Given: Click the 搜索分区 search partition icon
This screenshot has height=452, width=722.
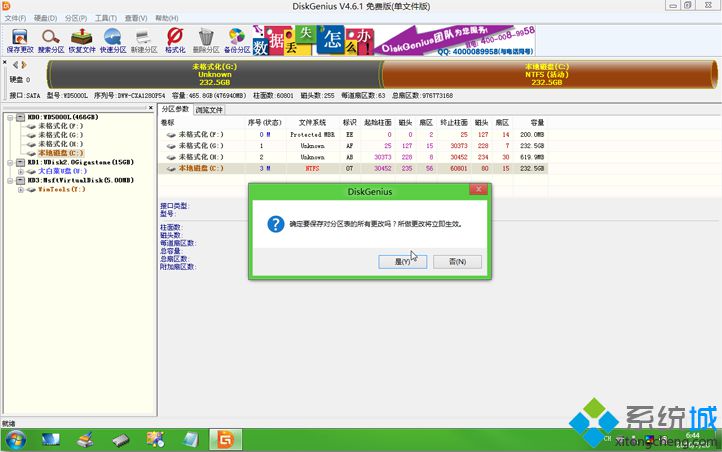Looking at the screenshot, I should pos(51,41).
